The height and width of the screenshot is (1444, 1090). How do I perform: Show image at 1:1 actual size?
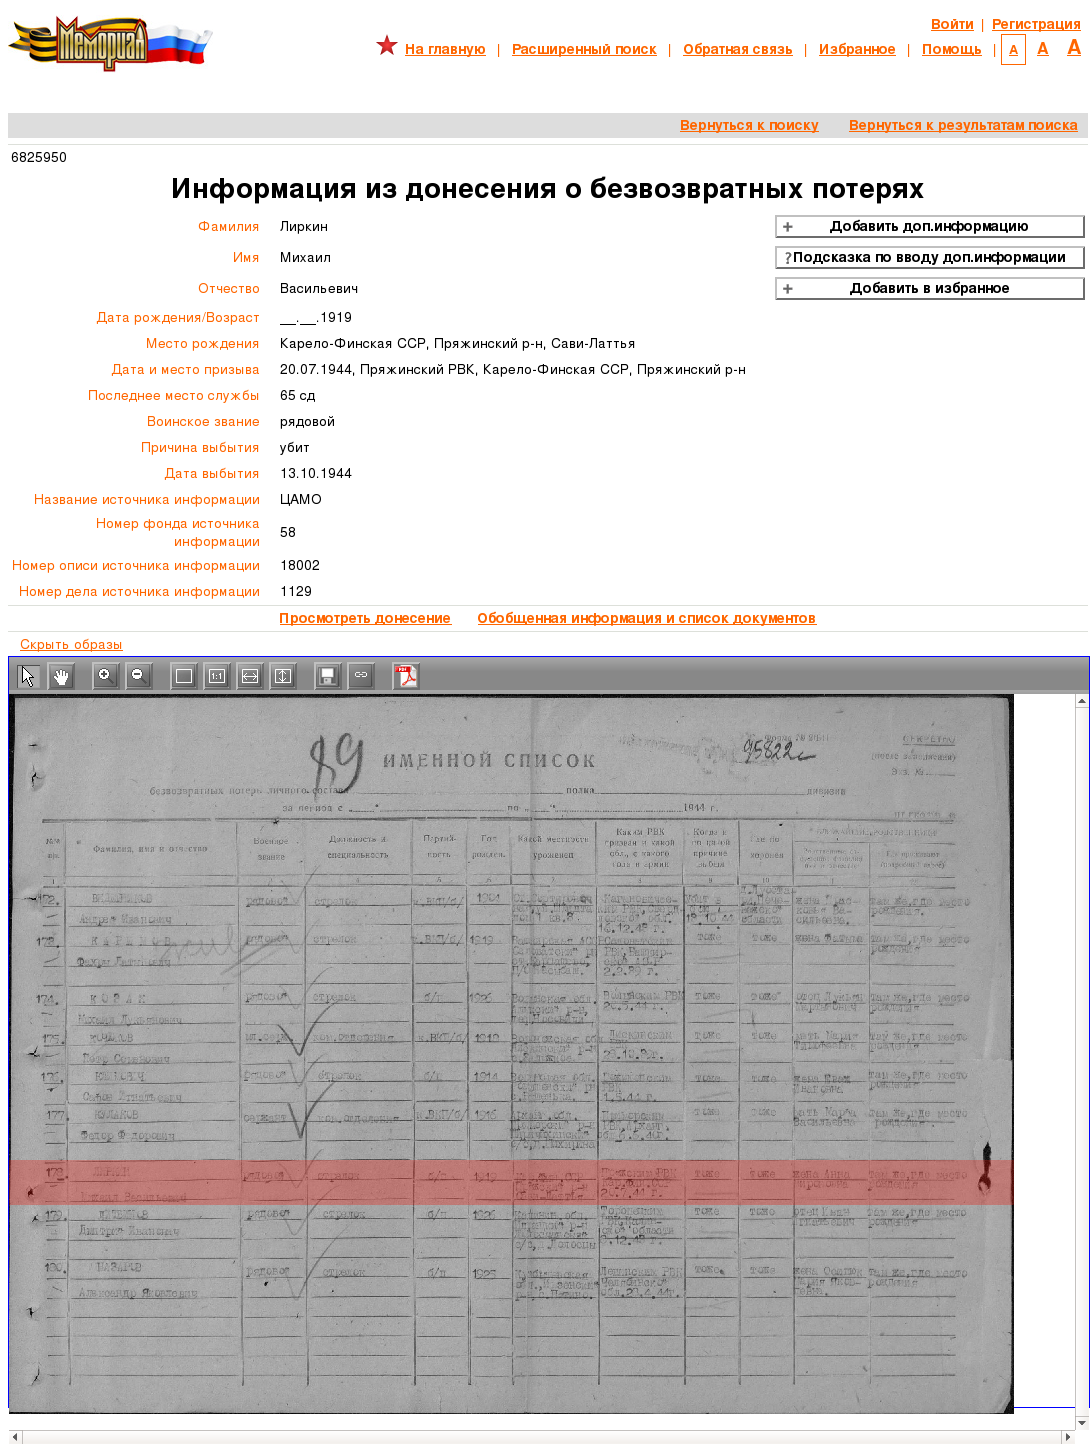[217, 676]
